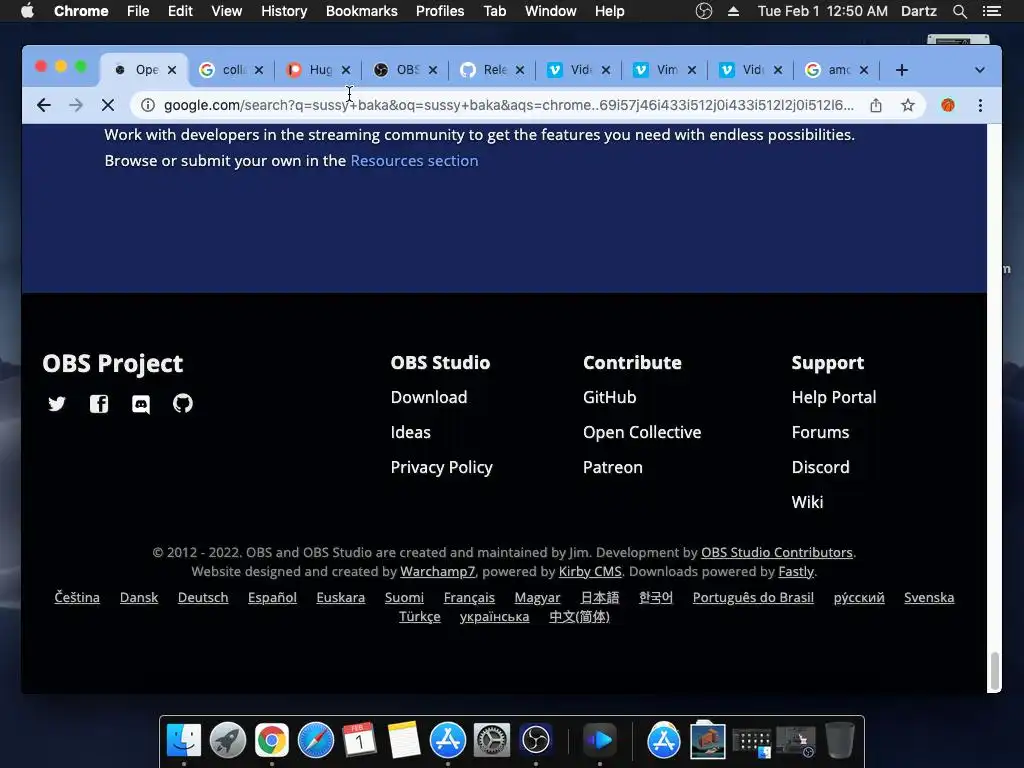Viewport: 1024px width, 768px height.
Task: Open the Apple menu
Action: coord(27,11)
